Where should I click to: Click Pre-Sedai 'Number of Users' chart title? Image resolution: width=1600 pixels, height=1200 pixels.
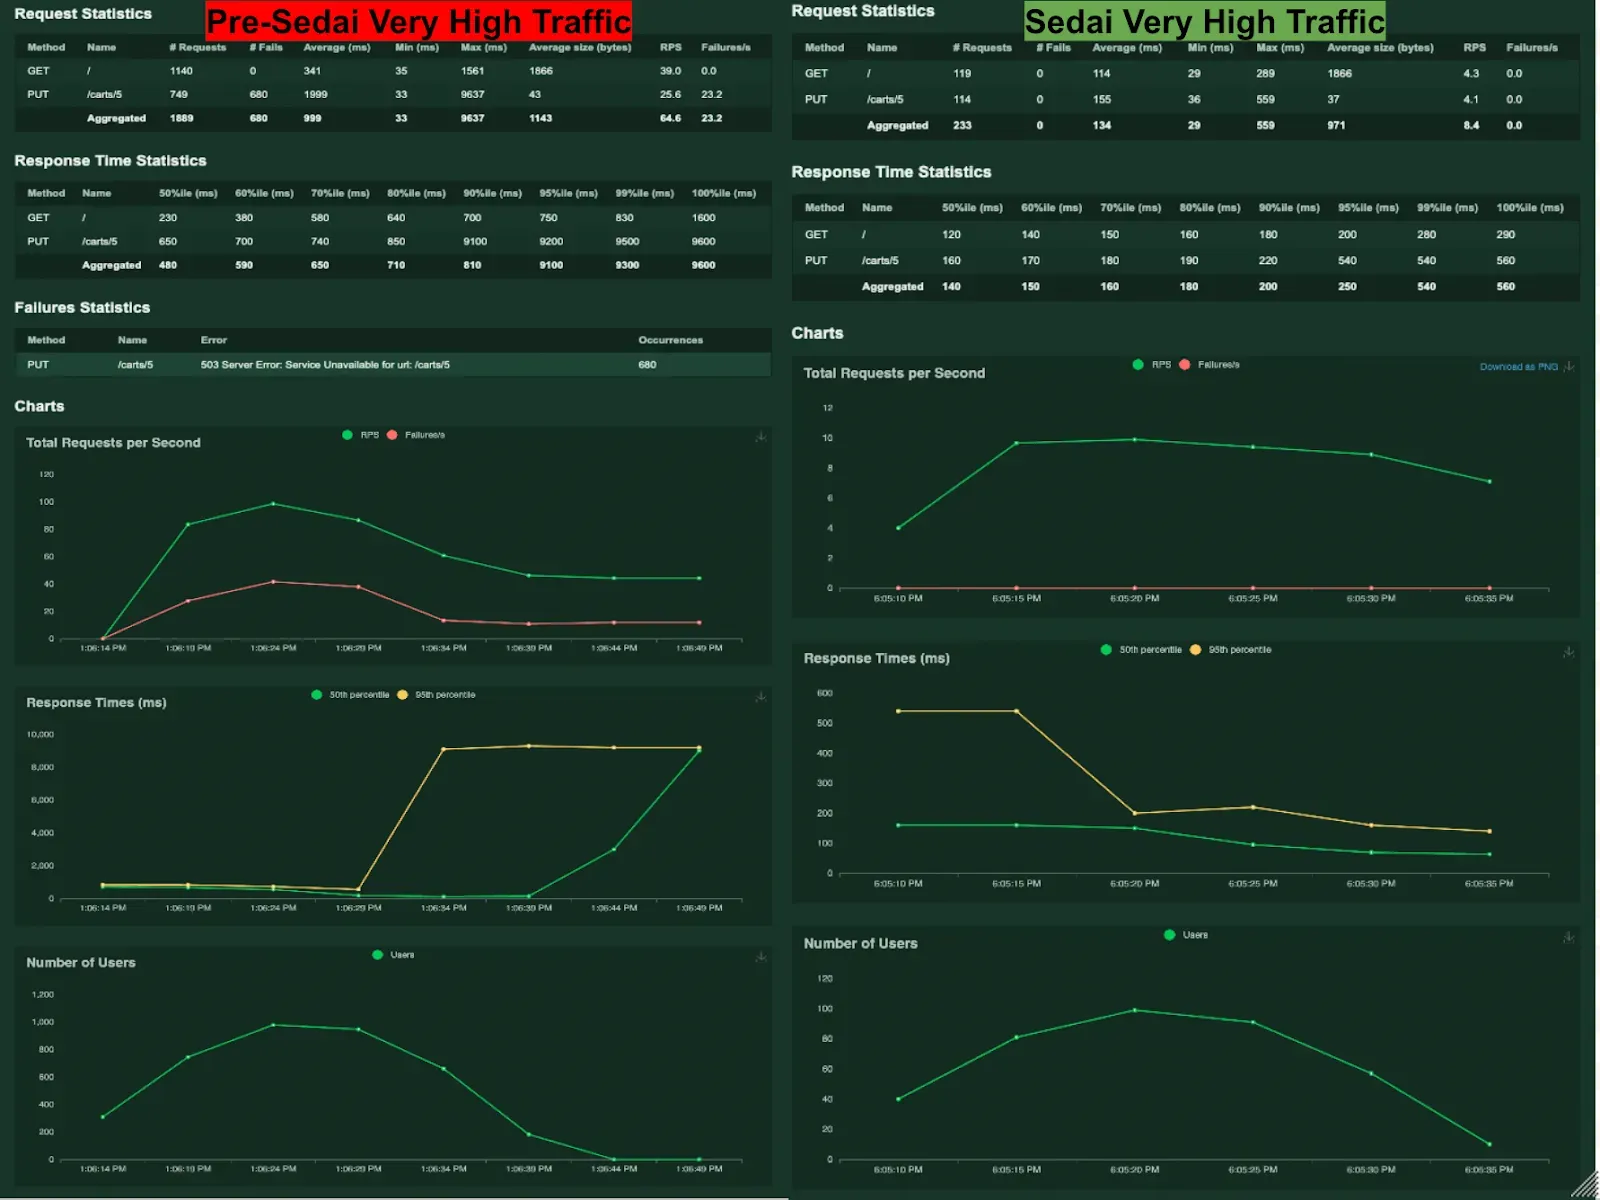coord(81,963)
